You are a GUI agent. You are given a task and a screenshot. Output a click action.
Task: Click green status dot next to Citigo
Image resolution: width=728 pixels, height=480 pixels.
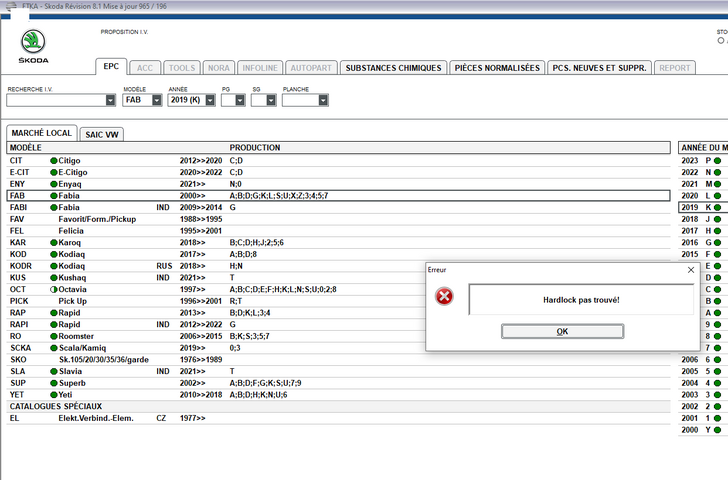54,161
